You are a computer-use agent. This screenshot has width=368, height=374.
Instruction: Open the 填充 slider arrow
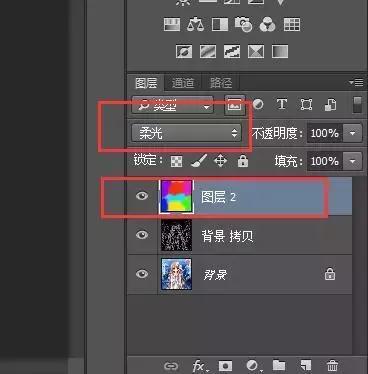pos(353,161)
